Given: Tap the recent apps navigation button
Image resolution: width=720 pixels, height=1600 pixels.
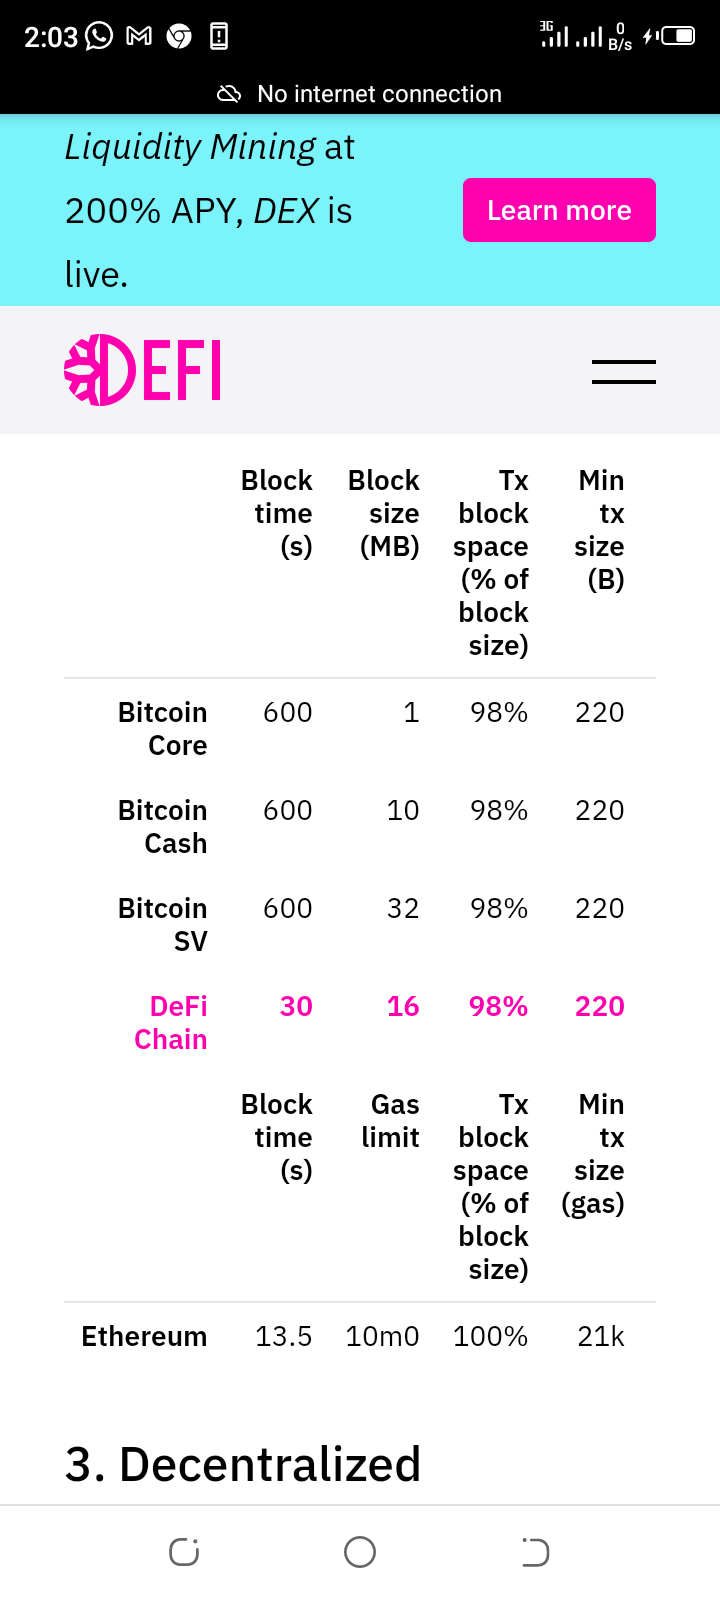Looking at the screenshot, I should 184,1552.
